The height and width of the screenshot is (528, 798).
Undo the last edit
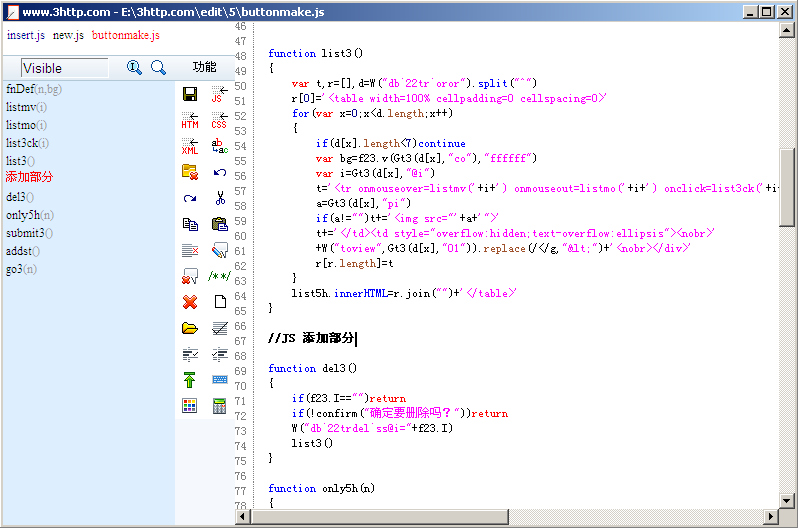(x=219, y=172)
